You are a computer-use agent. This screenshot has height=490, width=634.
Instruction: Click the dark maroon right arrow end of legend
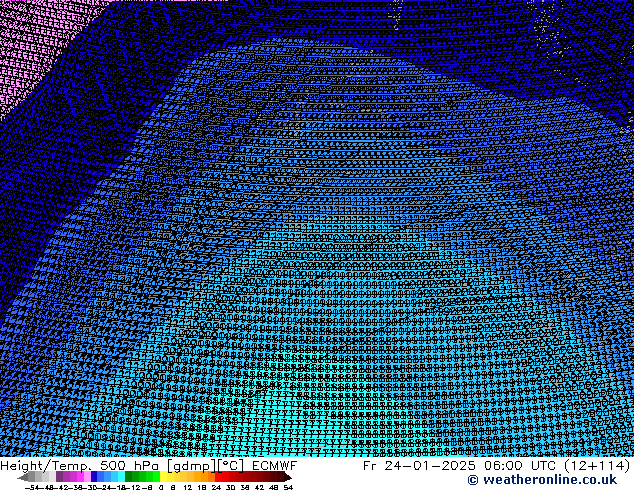click(x=288, y=477)
